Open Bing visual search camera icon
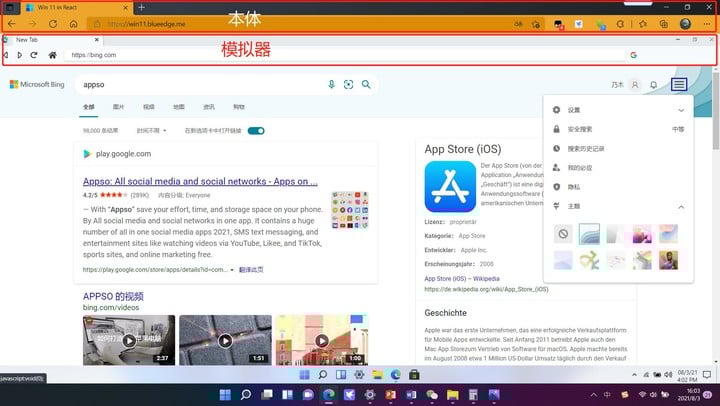This screenshot has height=406, width=720. [349, 85]
